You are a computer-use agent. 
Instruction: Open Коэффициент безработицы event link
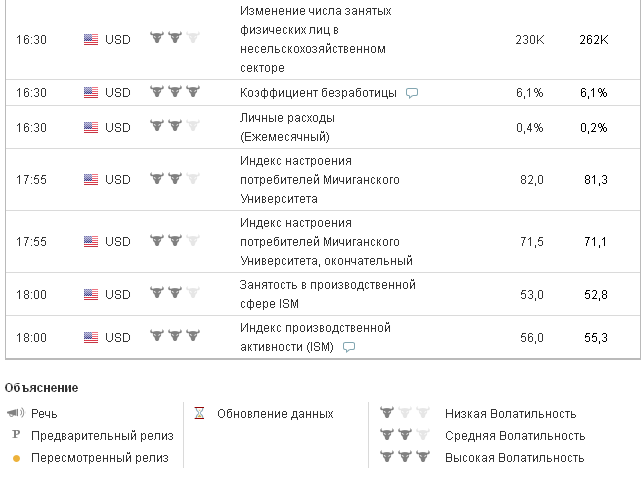point(318,93)
